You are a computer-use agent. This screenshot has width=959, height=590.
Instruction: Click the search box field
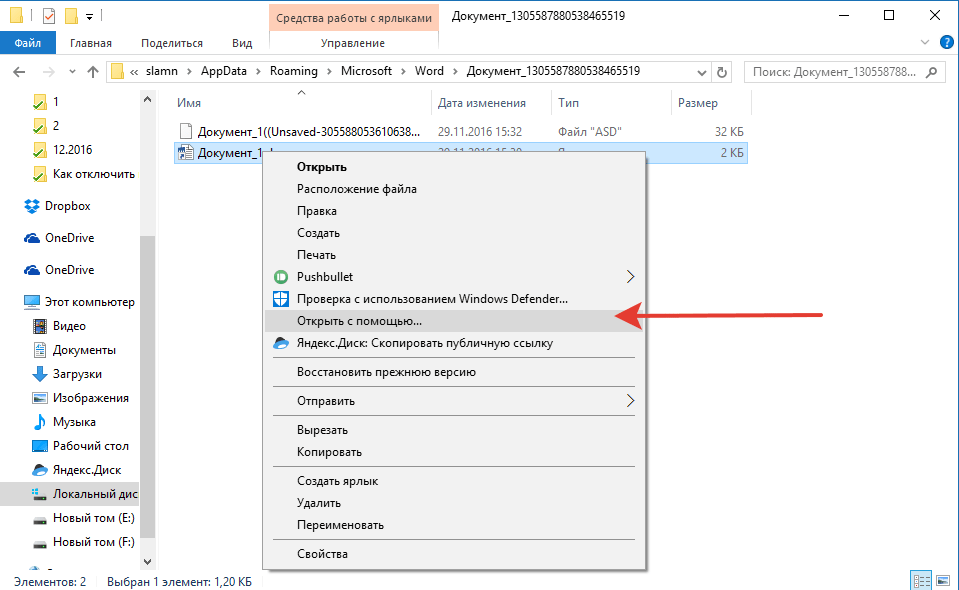pos(835,72)
